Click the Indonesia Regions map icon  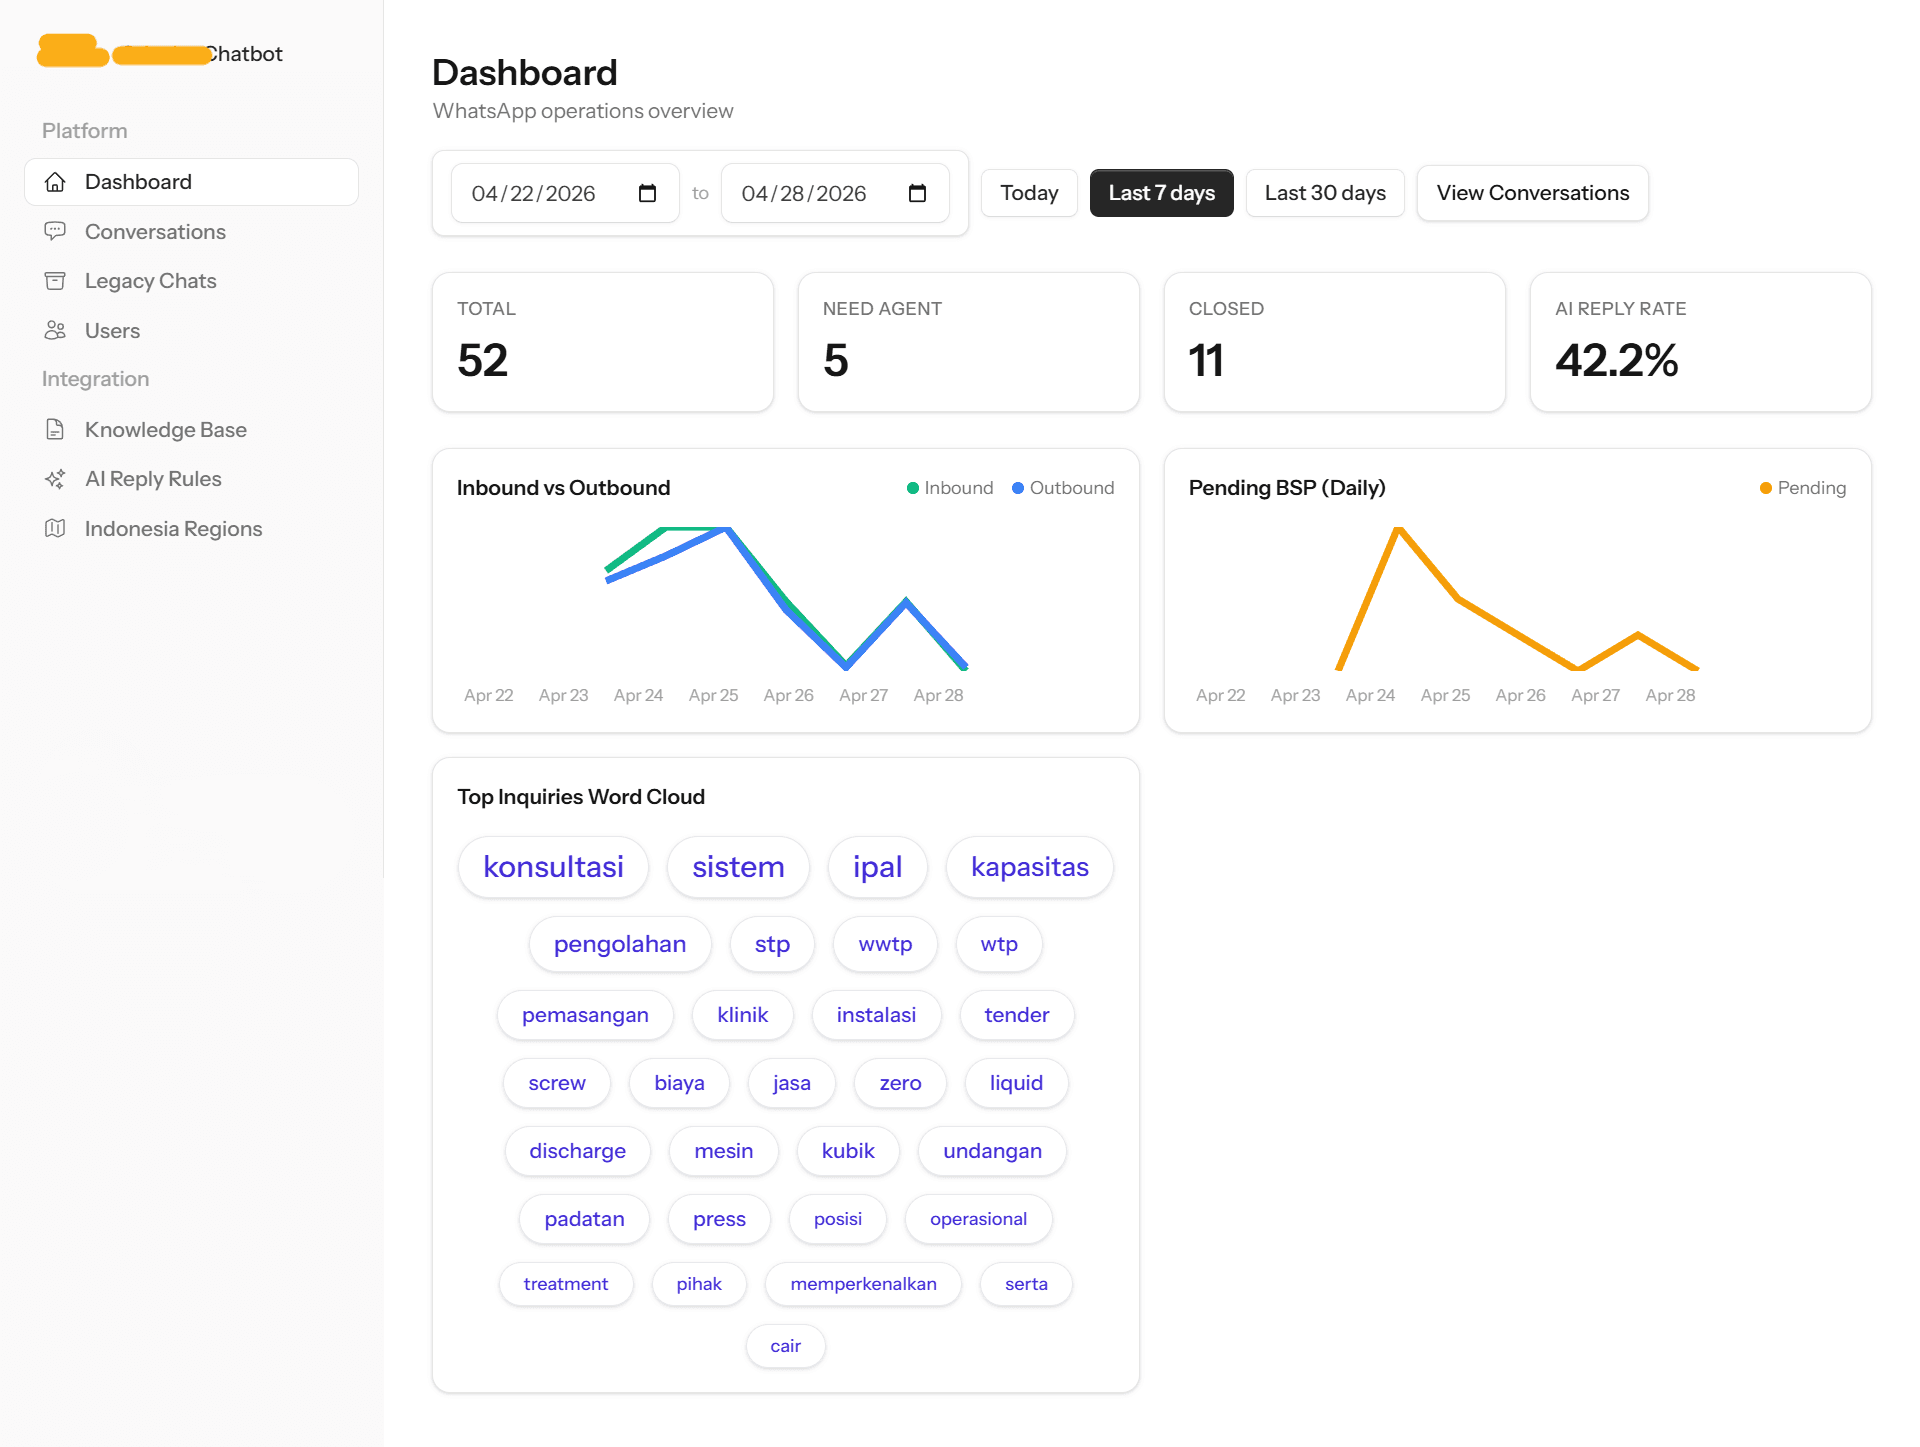click(x=55, y=529)
